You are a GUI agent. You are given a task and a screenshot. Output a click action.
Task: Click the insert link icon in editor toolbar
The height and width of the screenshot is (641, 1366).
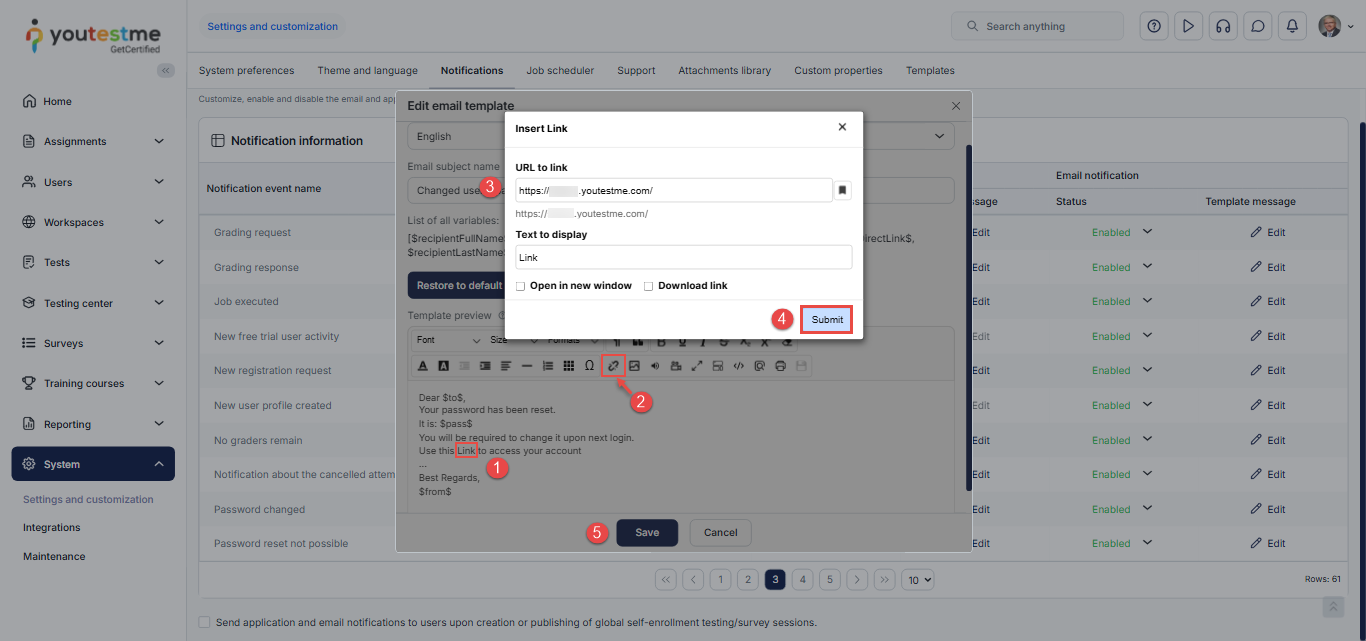[614, 365]
